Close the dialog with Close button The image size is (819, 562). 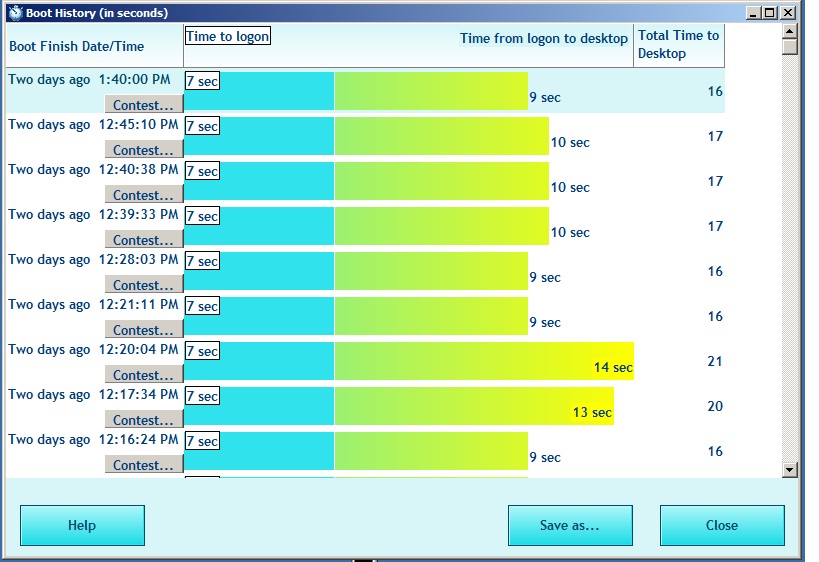[x=722, y=525]
